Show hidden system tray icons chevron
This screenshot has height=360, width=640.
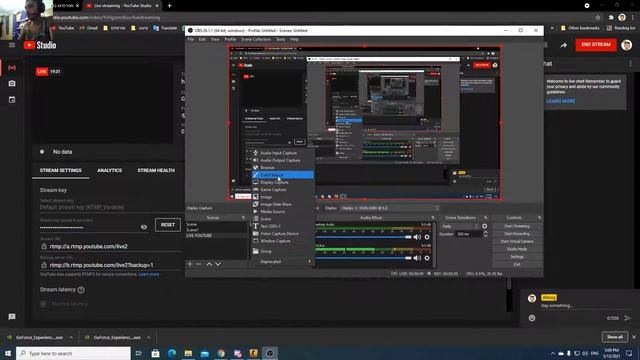pyautogui.click(x=553, y=353)
